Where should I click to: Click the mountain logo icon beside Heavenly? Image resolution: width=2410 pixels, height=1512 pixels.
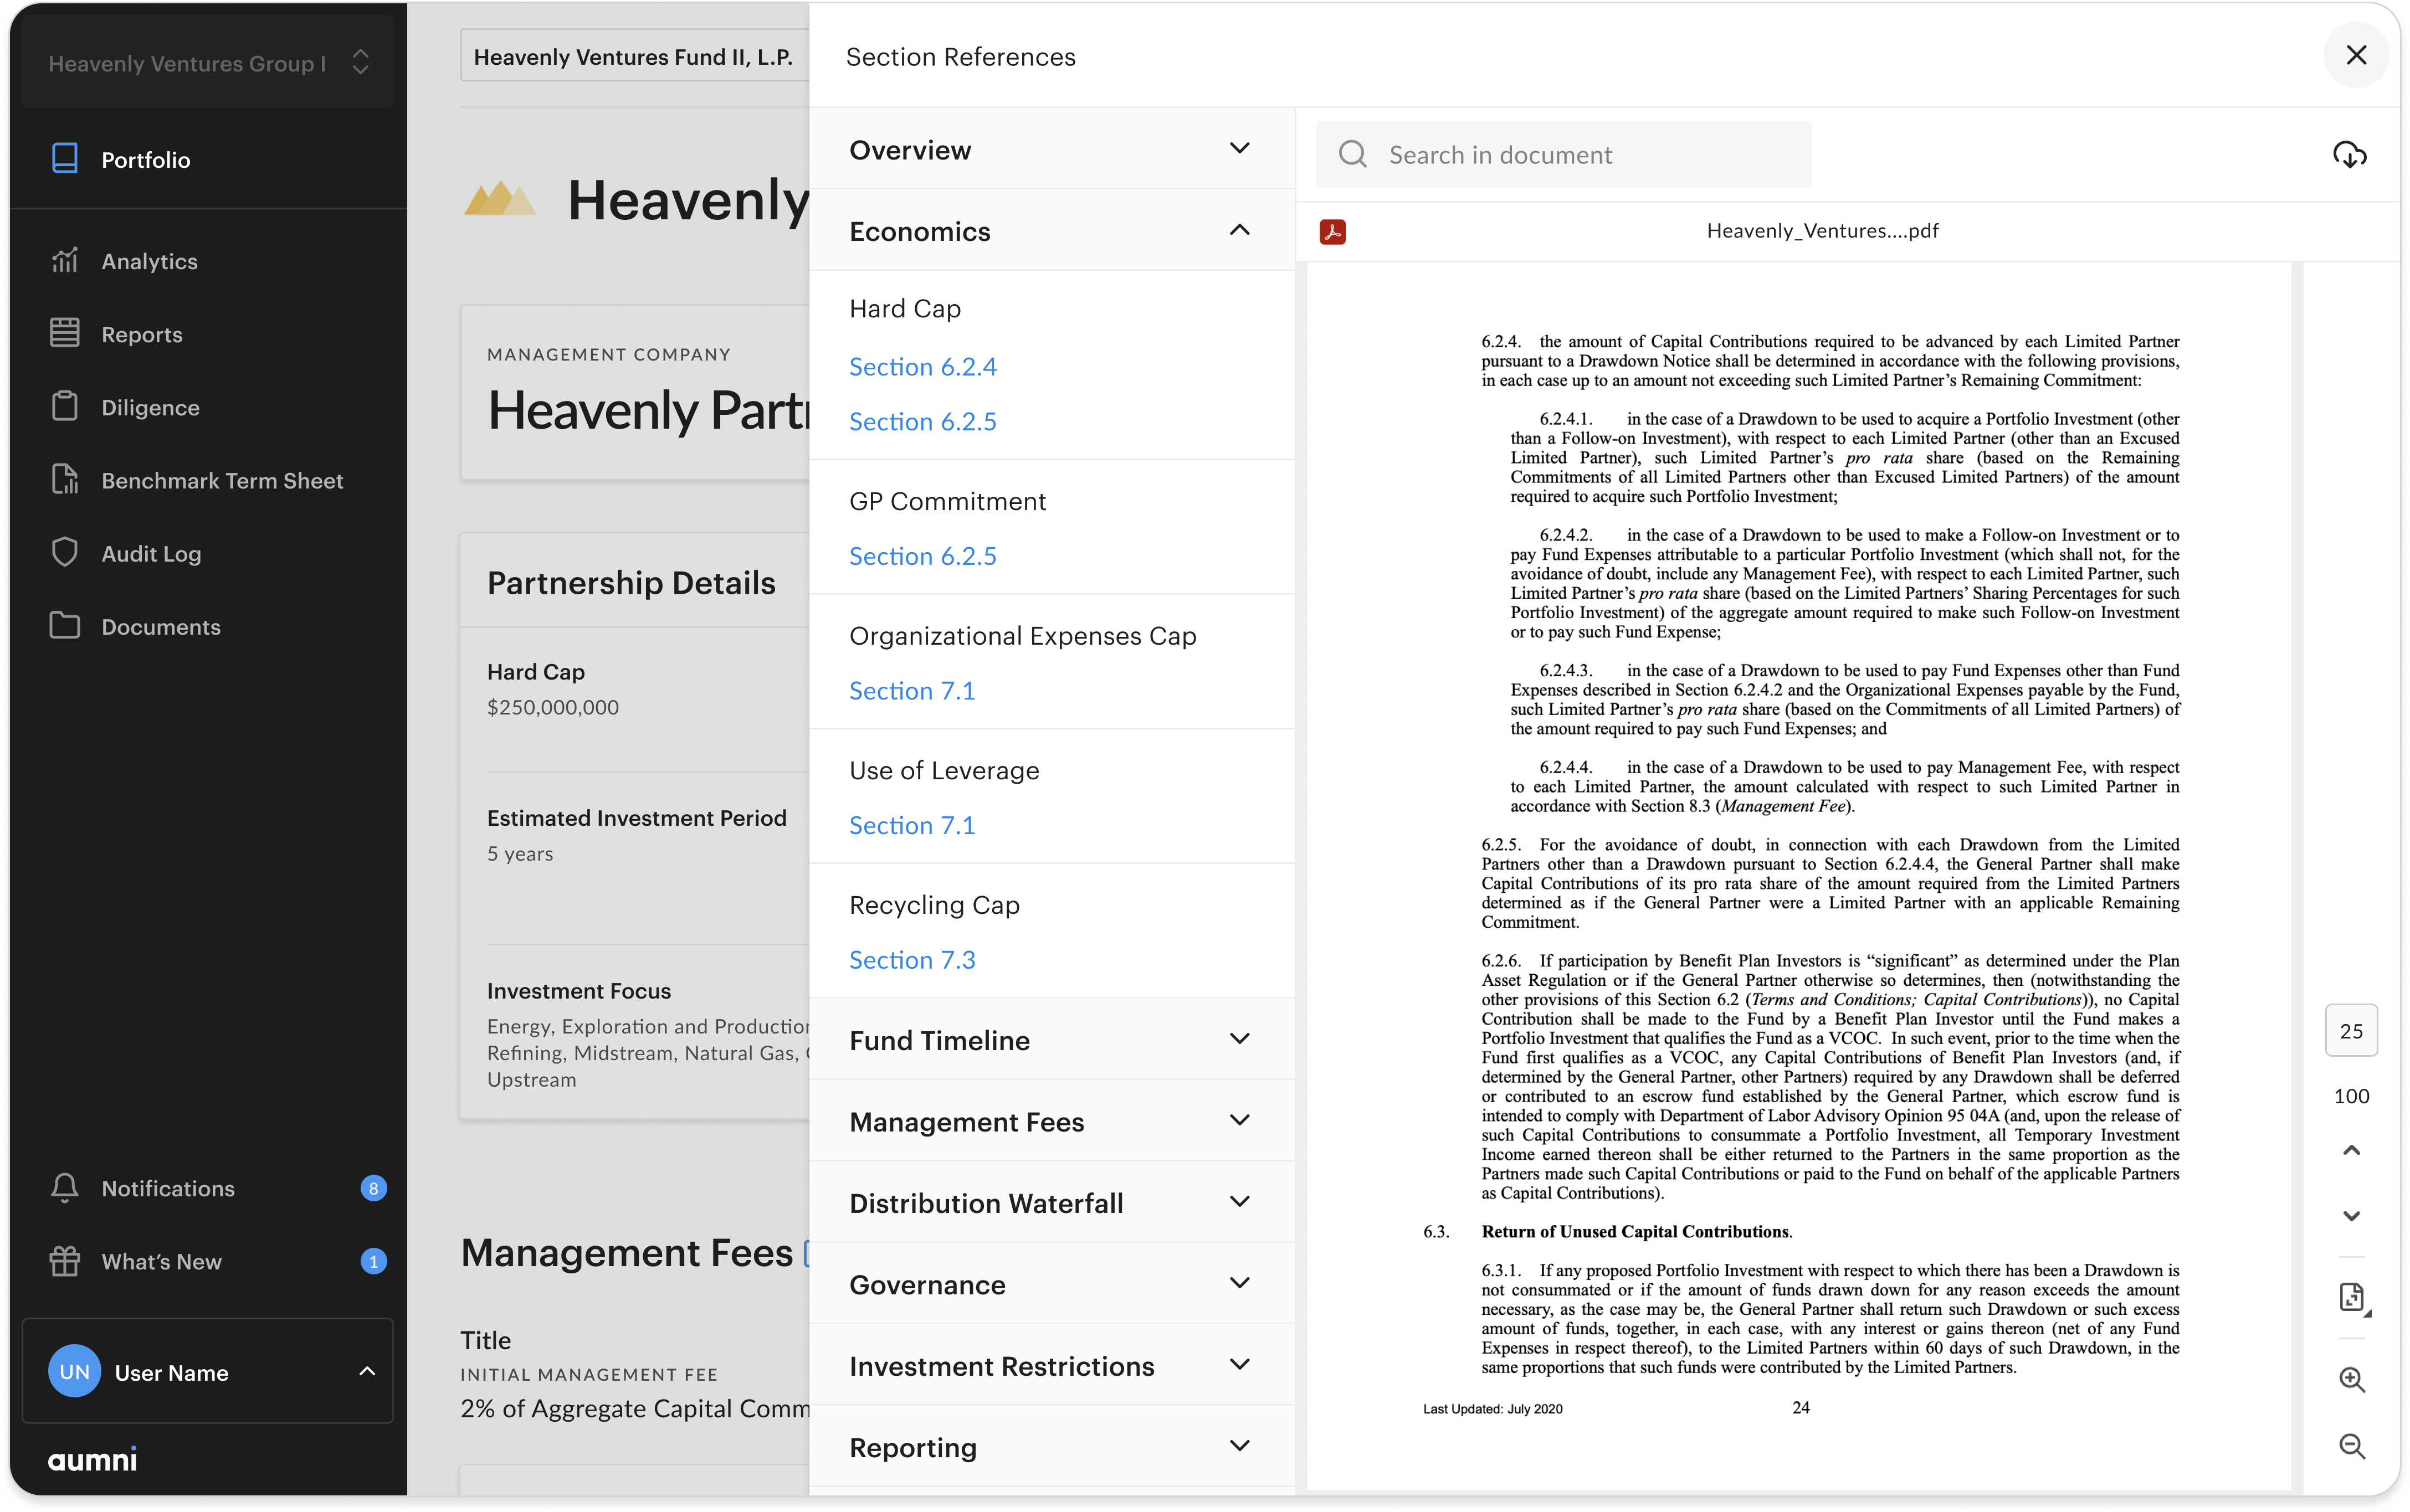point(499,197)
